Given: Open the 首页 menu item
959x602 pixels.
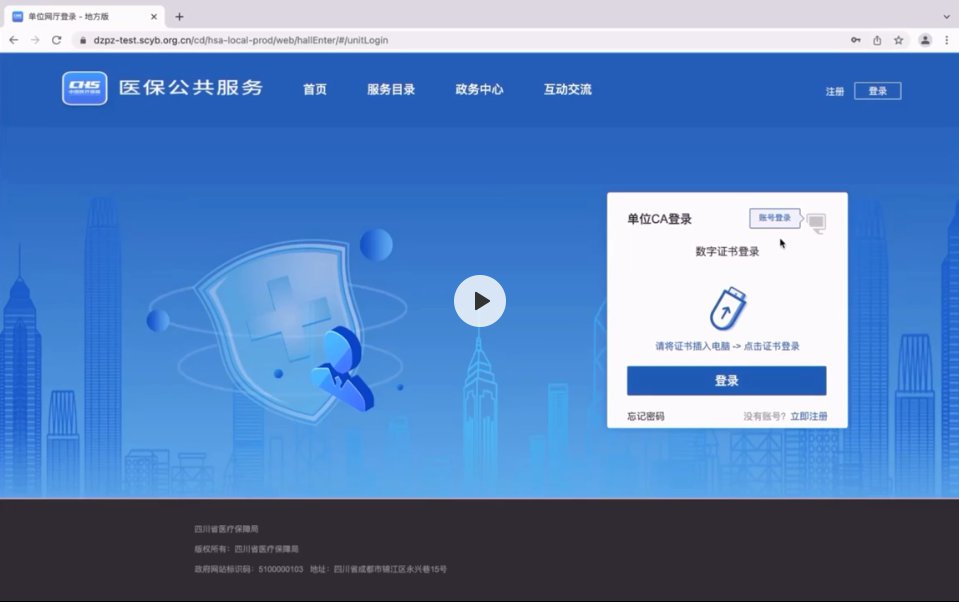Looking at the screenshot, I should (315, 89).
